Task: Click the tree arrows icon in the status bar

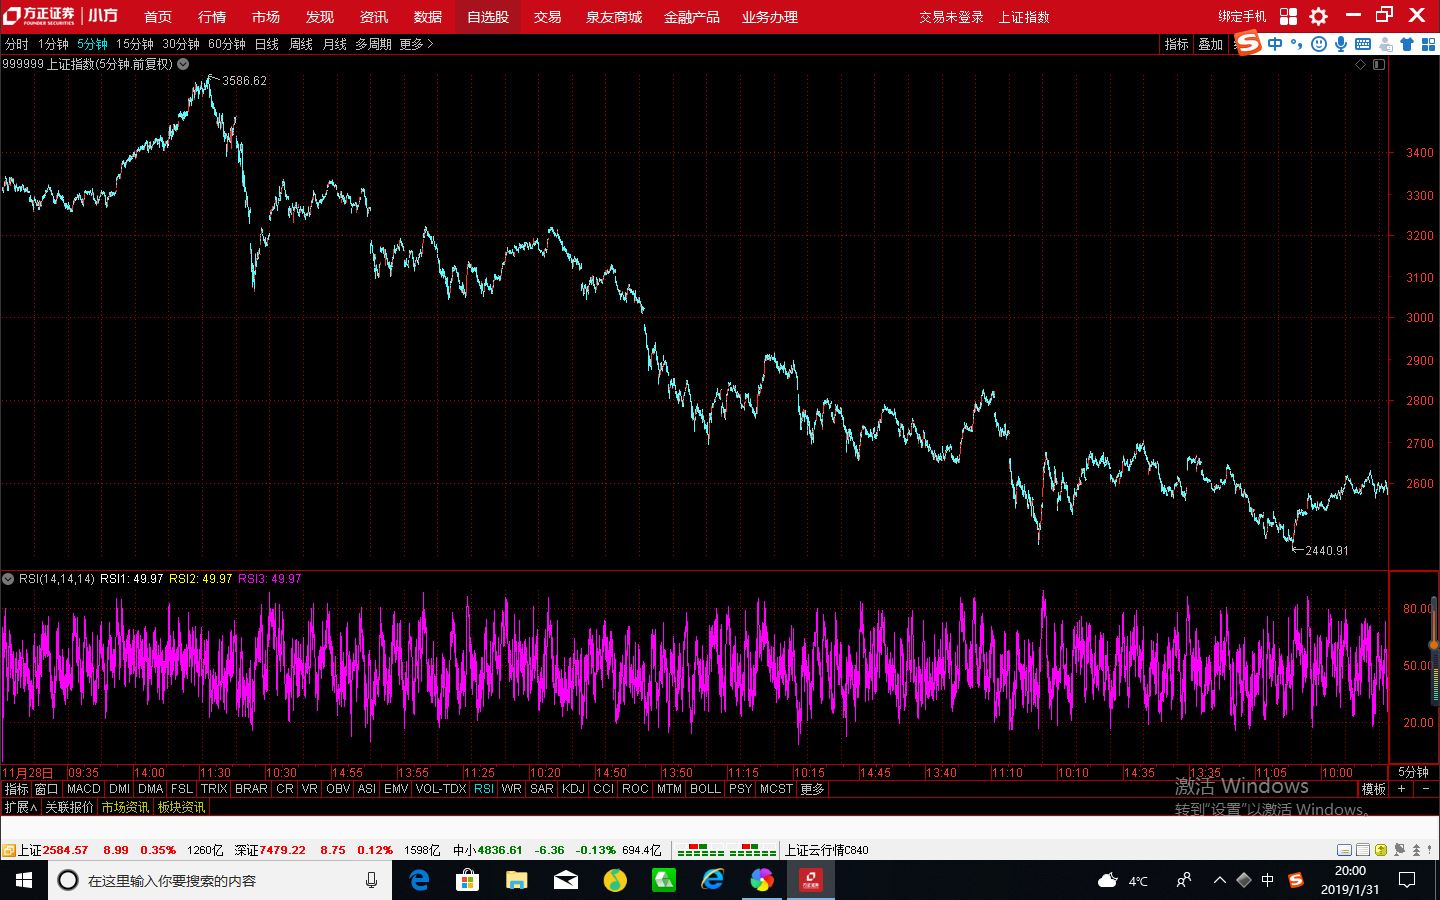Action: [x=1417, y=850]
